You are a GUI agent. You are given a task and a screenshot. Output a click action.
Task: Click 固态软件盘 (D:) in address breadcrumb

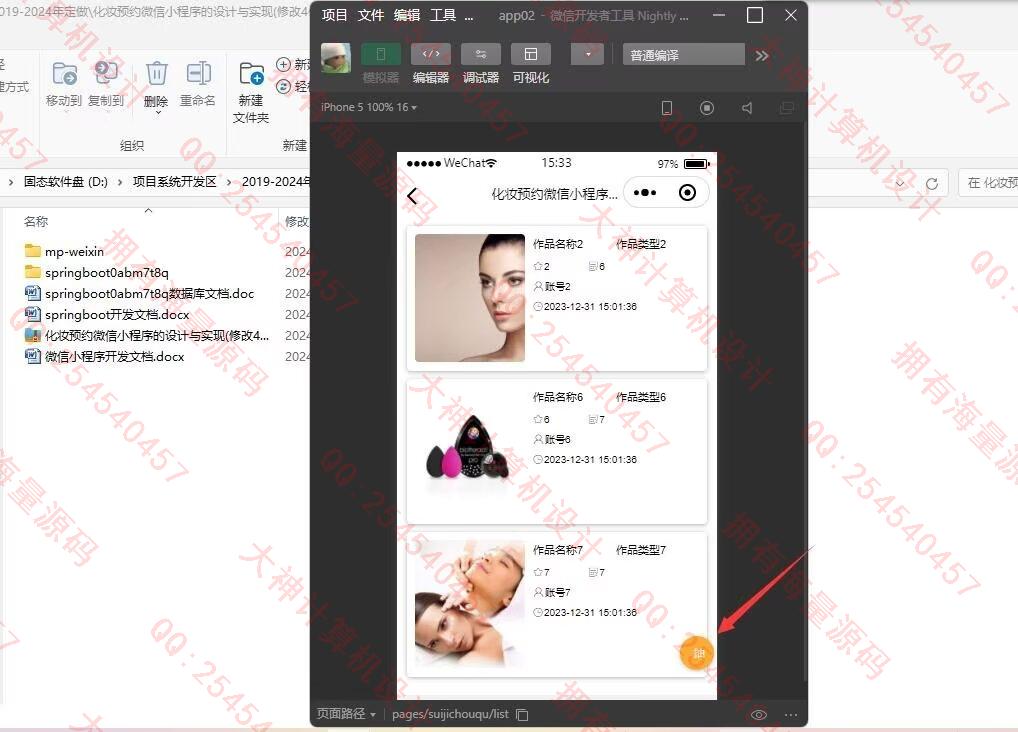pos(66,182)
